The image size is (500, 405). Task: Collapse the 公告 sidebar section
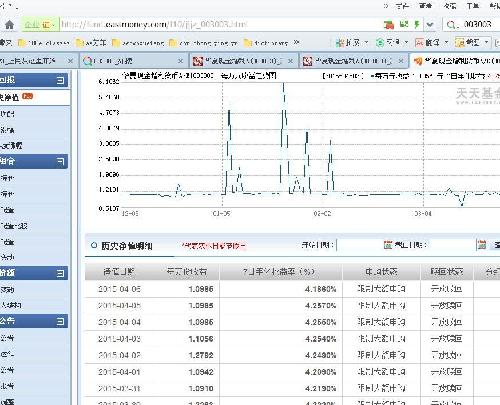[x=60, y=321]
